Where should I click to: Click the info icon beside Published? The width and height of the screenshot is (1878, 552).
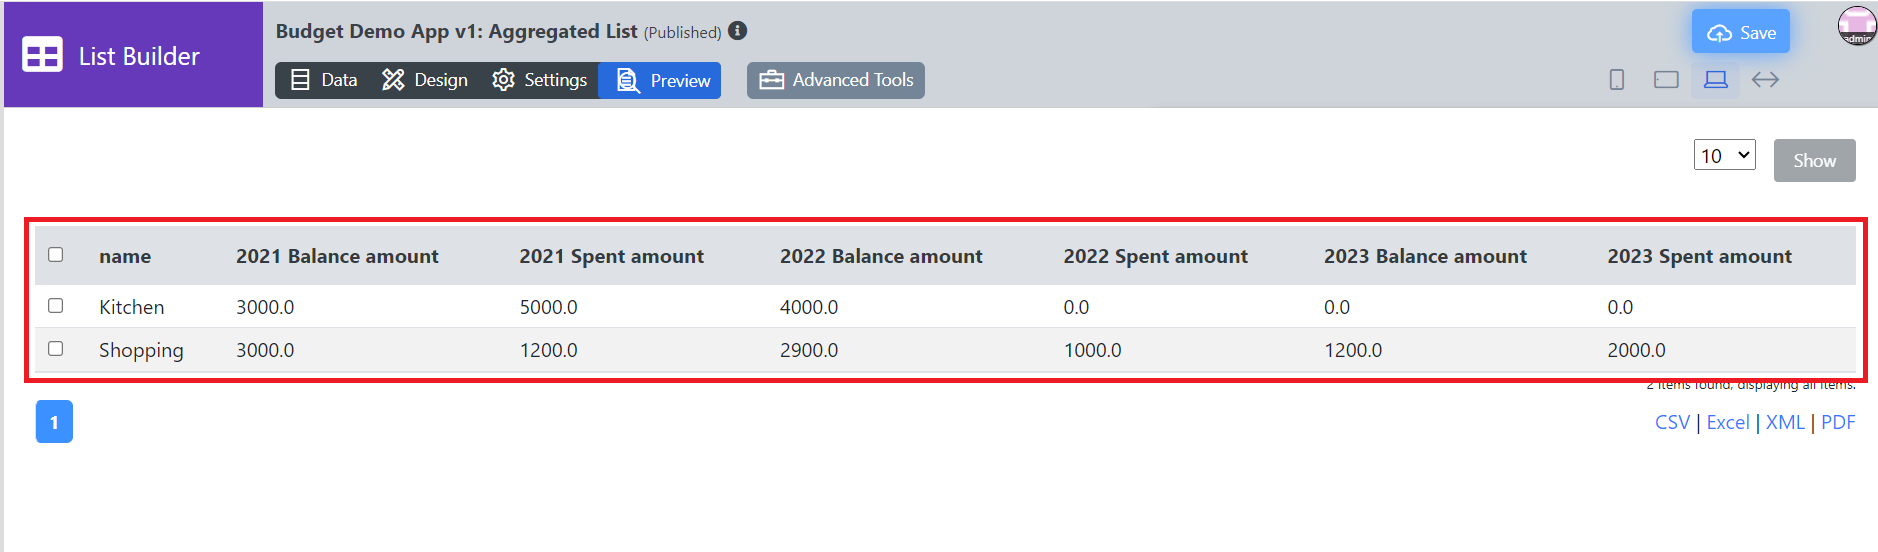pos(738,31)
